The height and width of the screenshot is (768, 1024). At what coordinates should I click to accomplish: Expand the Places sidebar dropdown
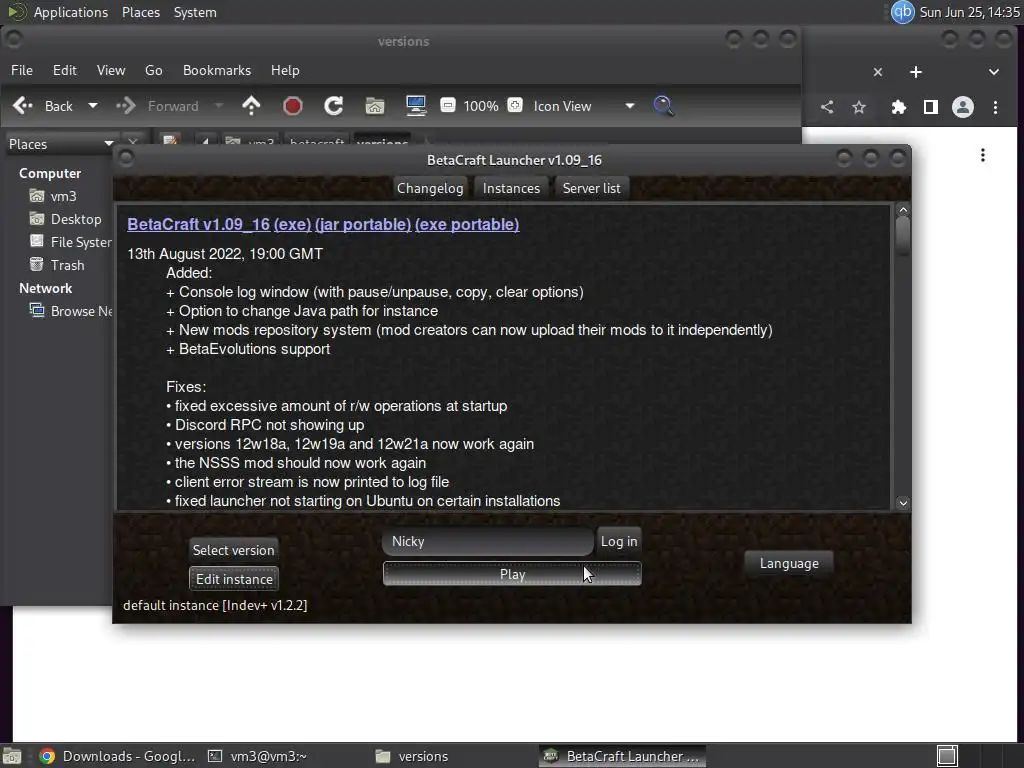coord(108,144)
